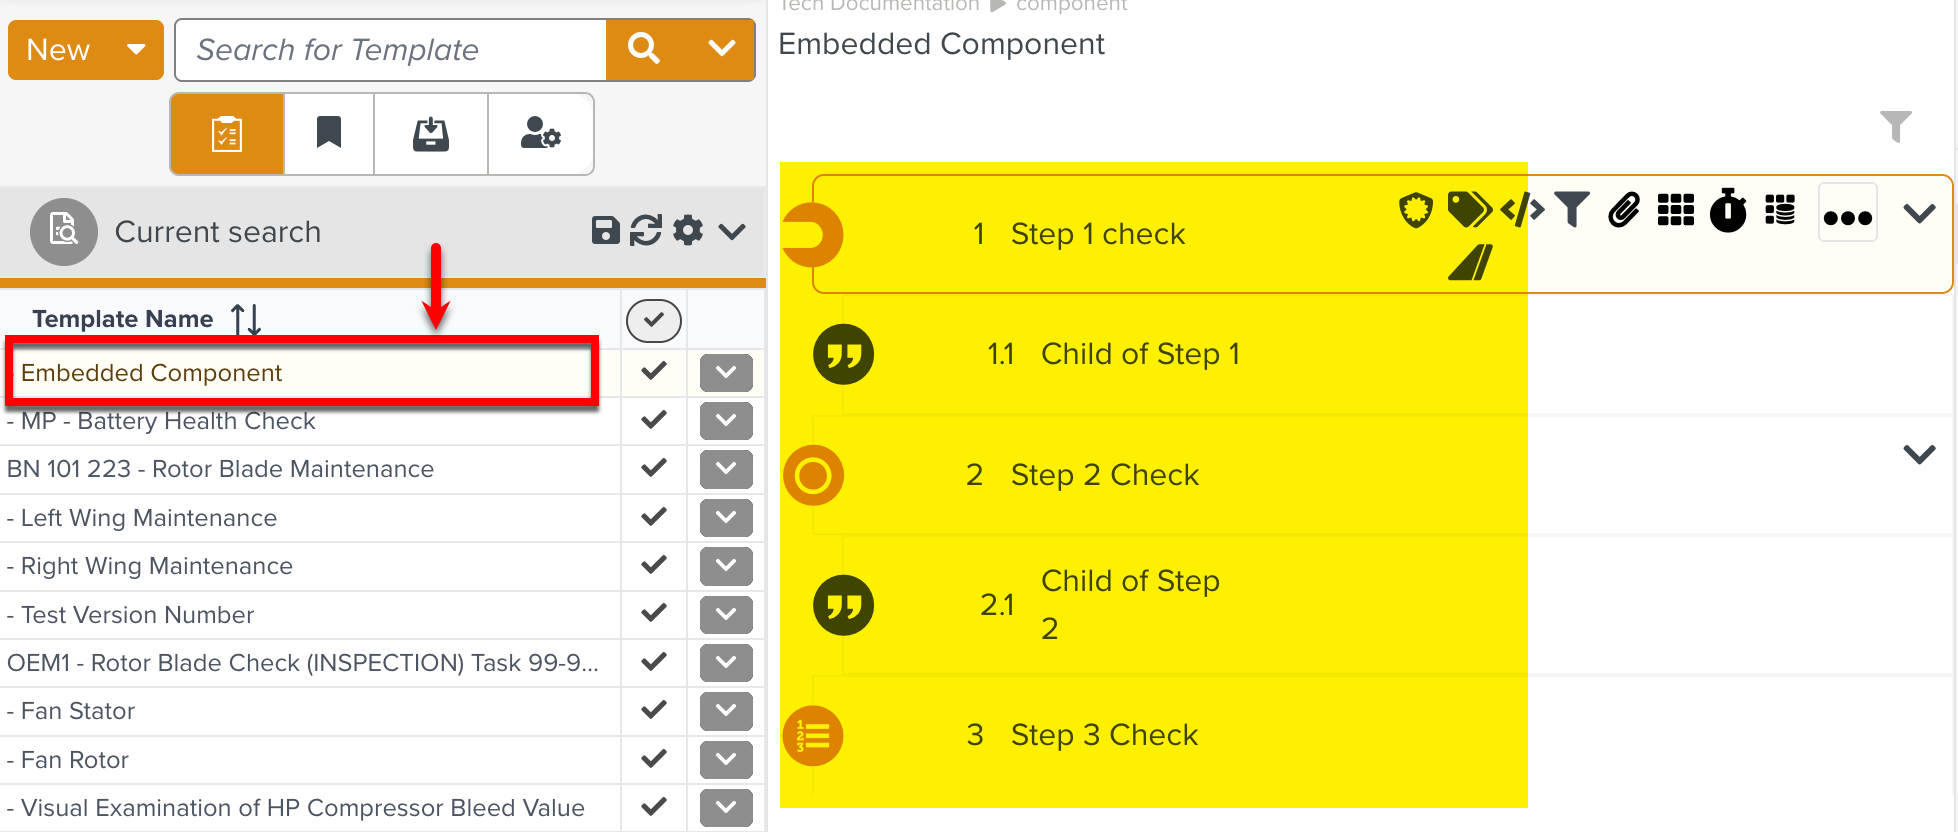
Task: Toggle the checkmark for Embedded Component row
Action: (654, 371)
